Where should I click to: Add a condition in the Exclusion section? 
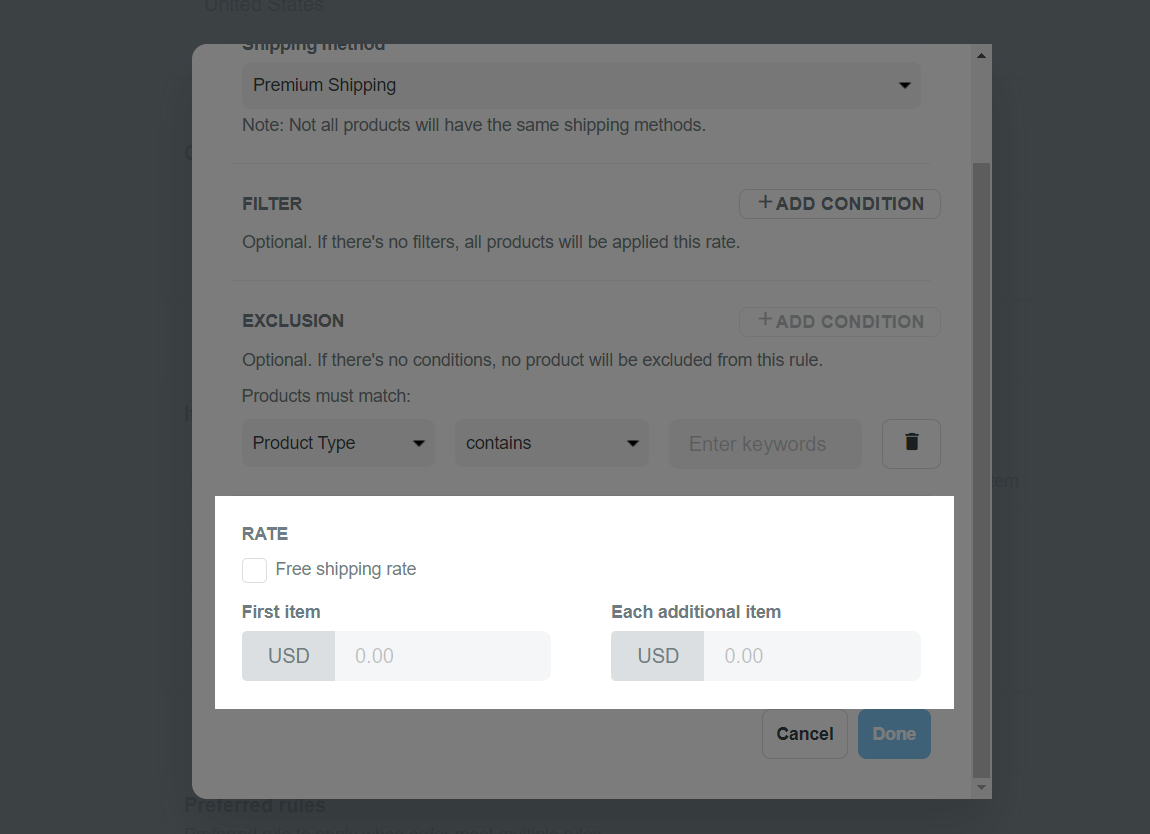pos(840,321)
